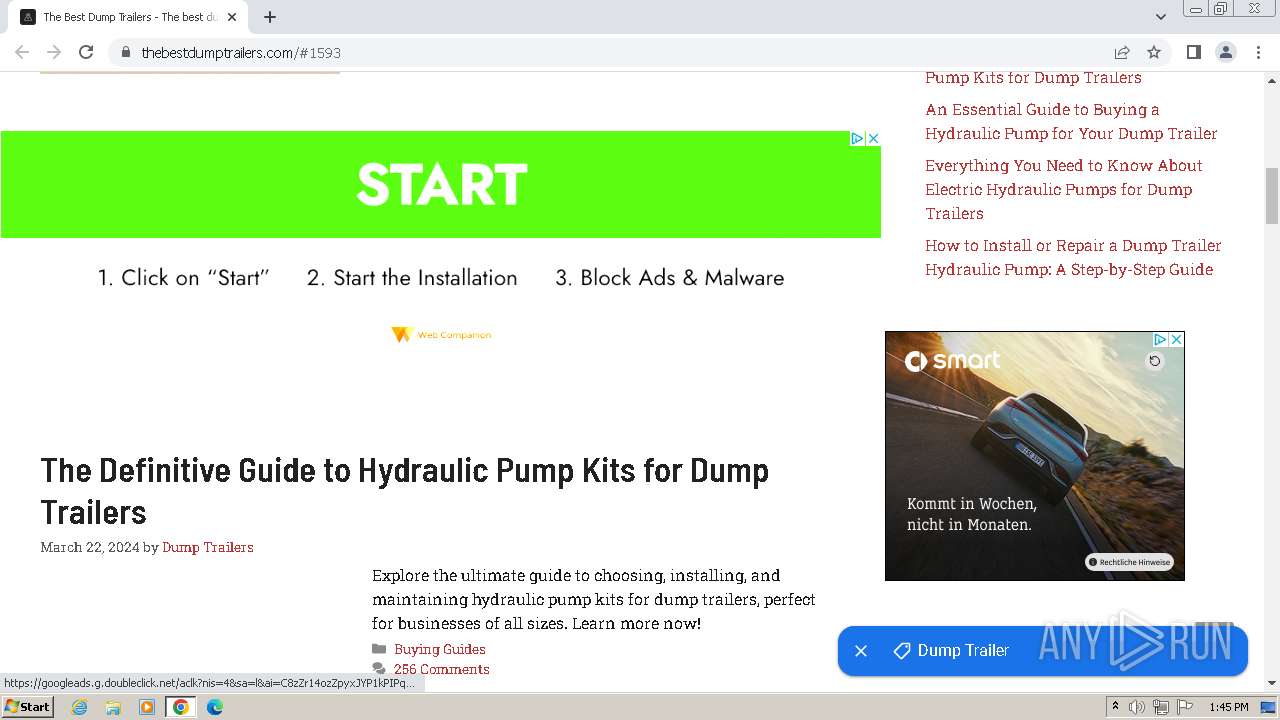Image resolution: width=1280 pixels, height=720 pixels.
Task: Go back to the previous page
Action: click(x=22, y=52)
